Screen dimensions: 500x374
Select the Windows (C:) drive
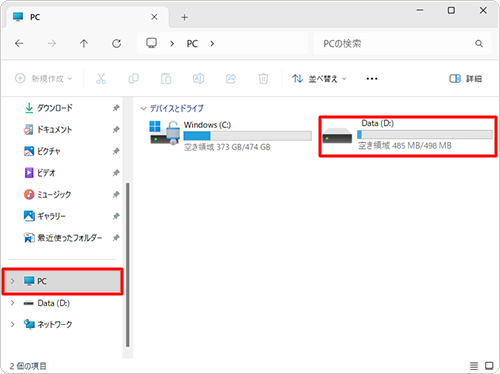[x=230, y=136]
